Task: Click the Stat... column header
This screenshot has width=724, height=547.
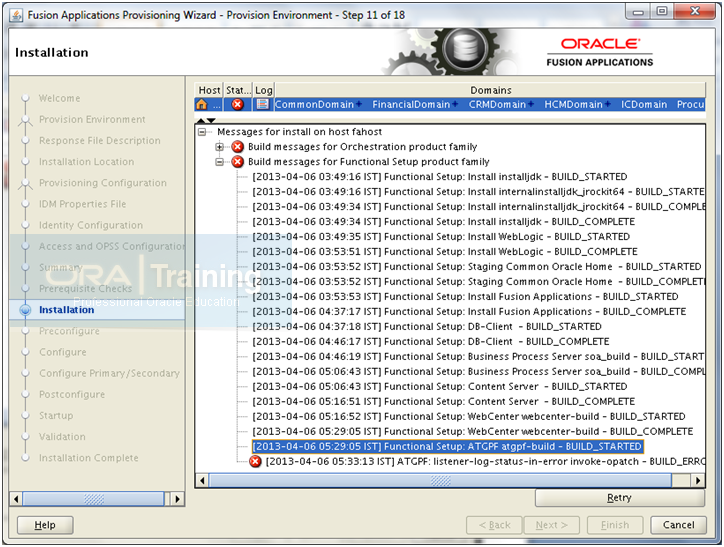Action: coord(238,90)
